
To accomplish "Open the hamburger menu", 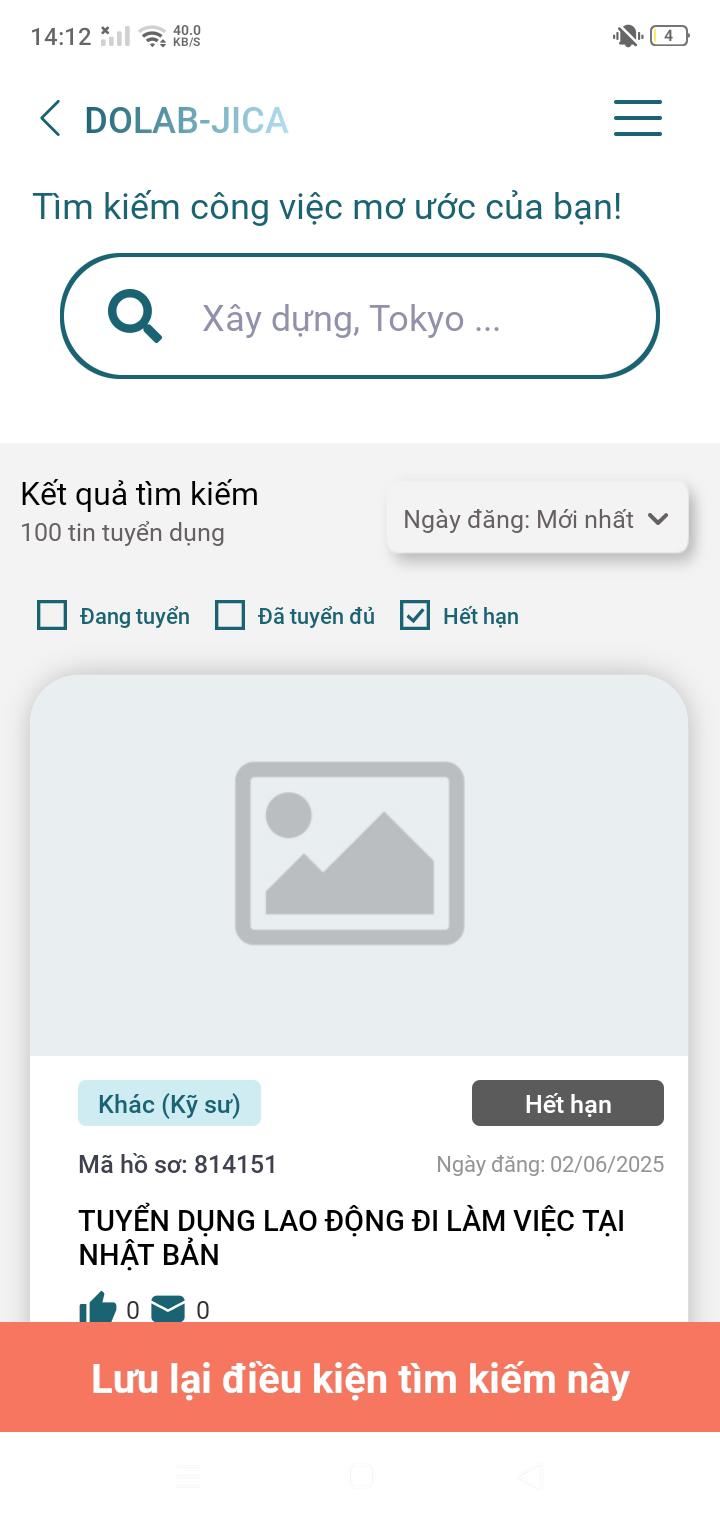I will click(638, 118).
